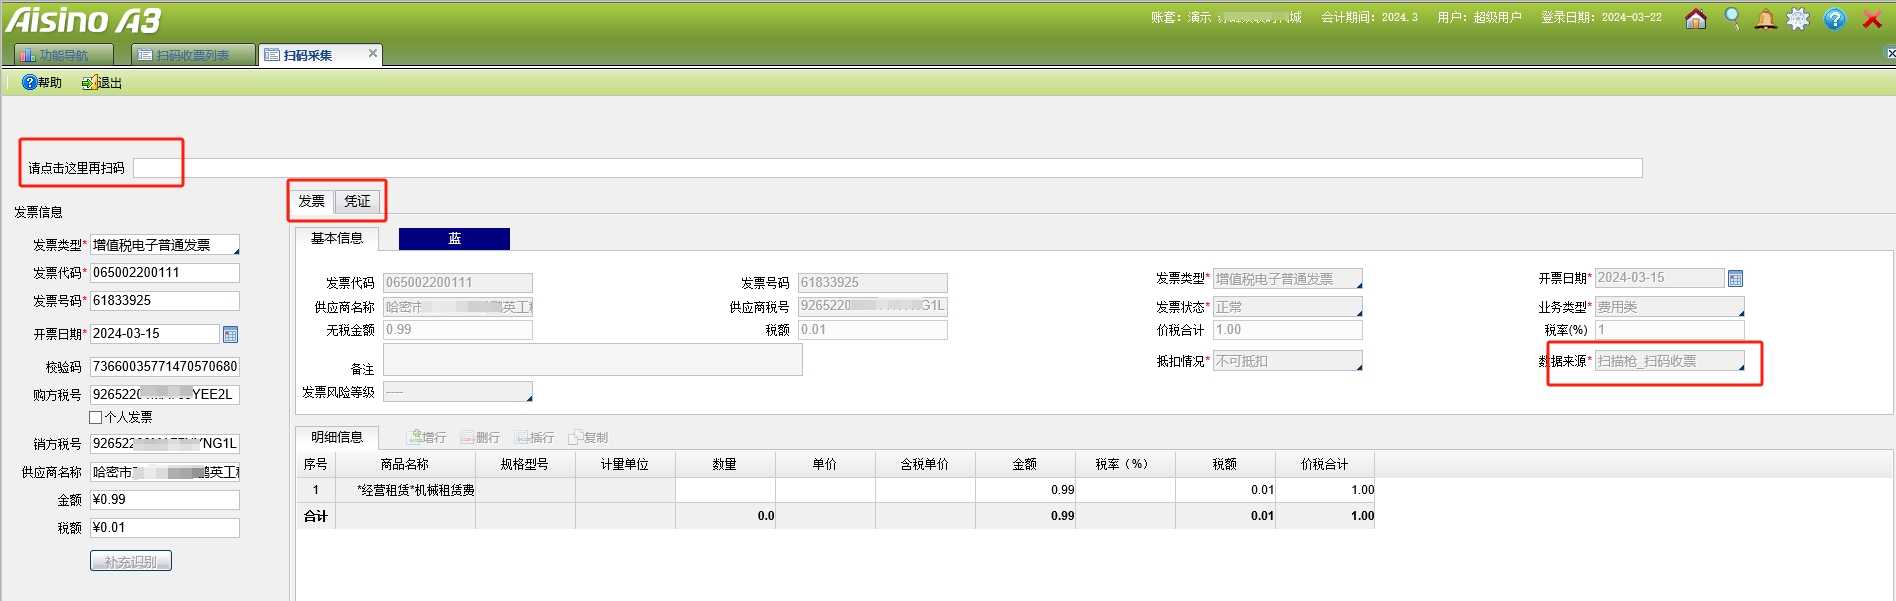Click the 请点击这里再扫码 scan input field
This screenshot has height=601, width=1896.
pos(886,168)
